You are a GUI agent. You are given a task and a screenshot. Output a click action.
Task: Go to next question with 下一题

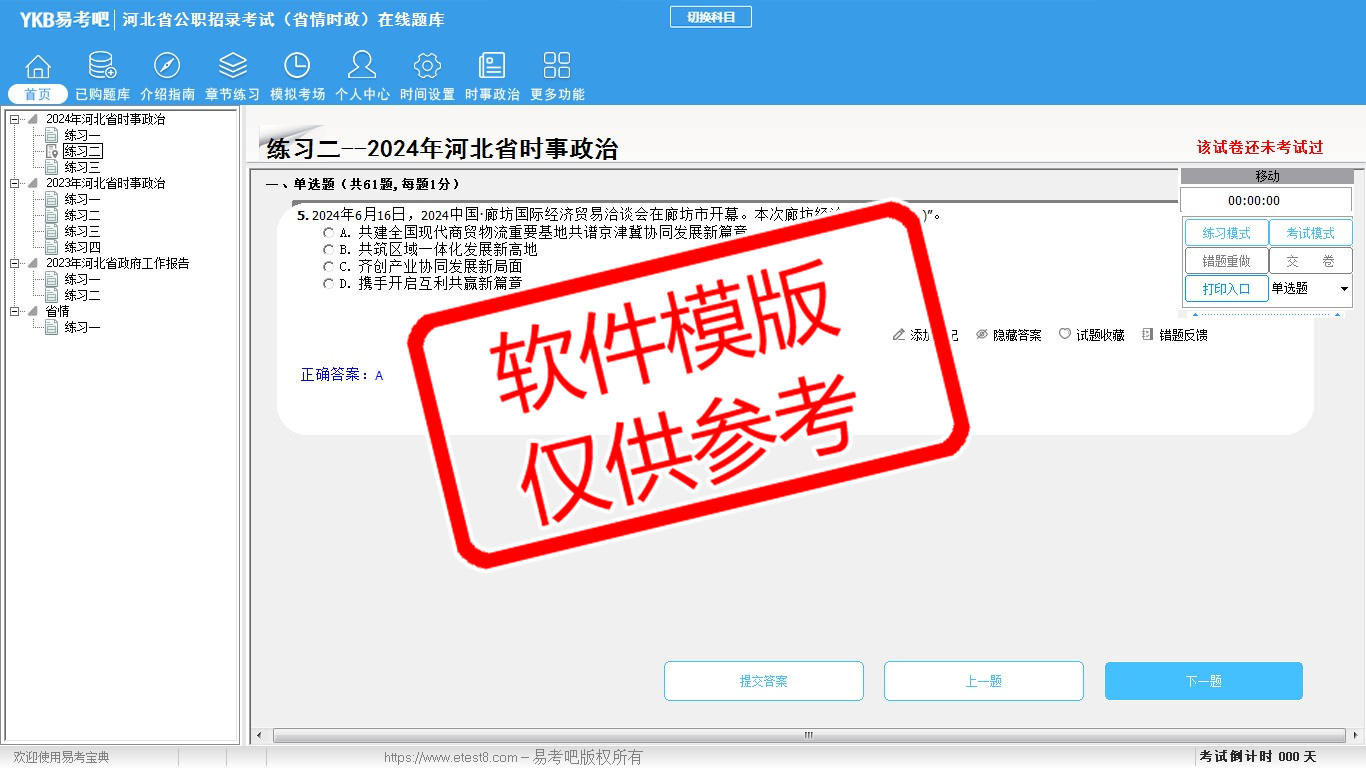coord(1204,681)
